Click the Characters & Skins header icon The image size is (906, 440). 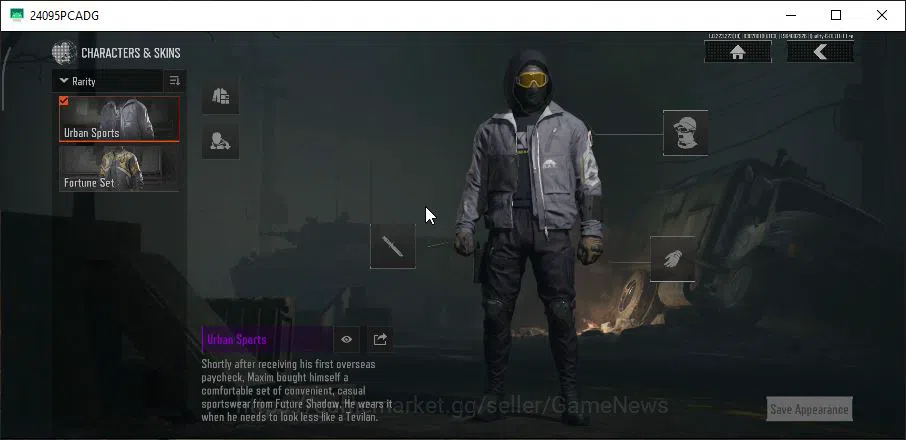64,53
